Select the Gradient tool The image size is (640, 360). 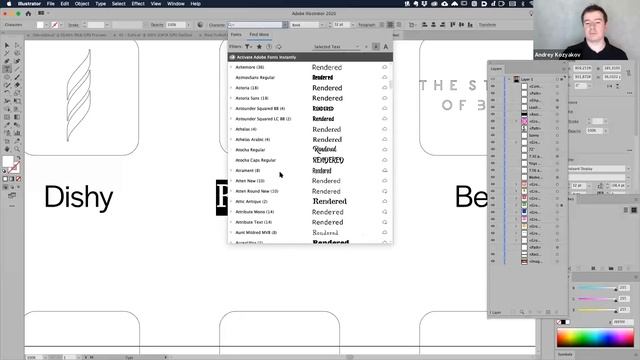pos(17,117)
